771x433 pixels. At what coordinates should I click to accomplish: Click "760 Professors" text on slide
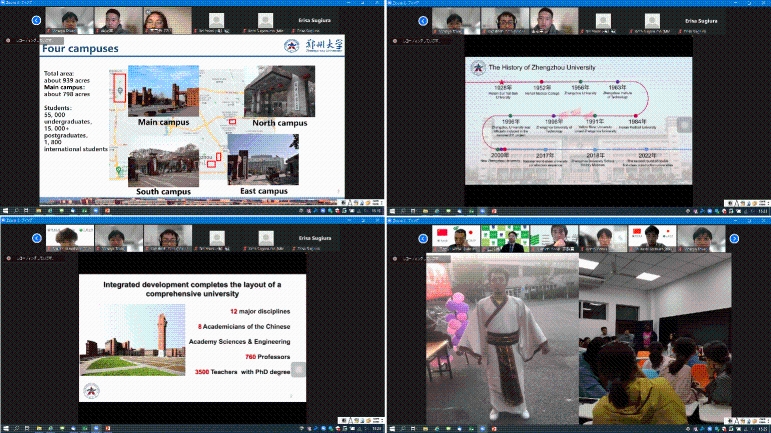(x=267, y=357)
